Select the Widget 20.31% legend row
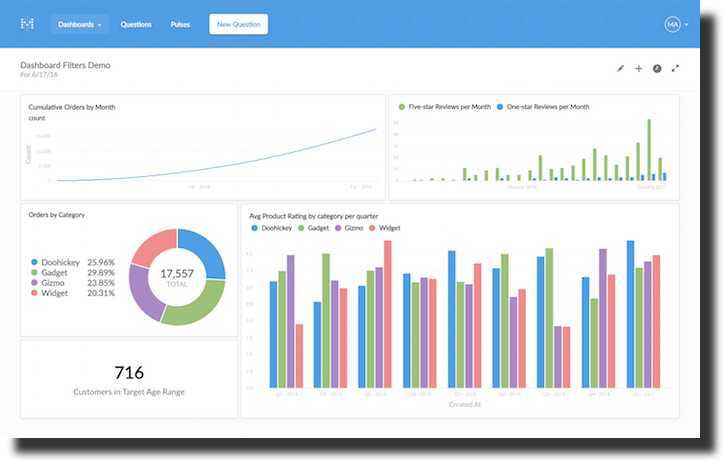 coord(73,293)
